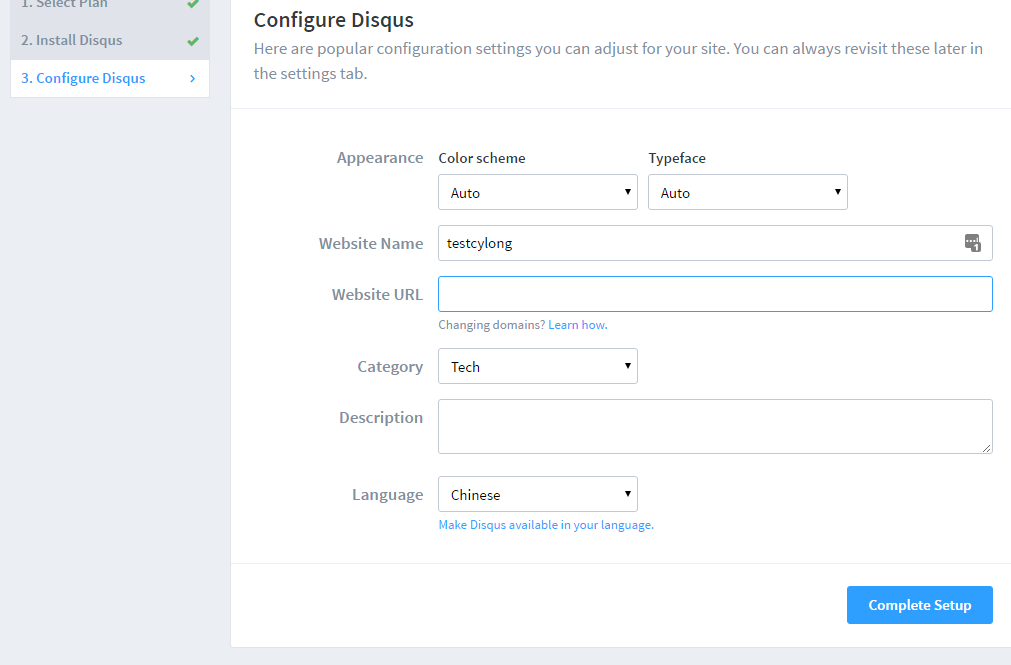Click the Color scheme dropdown arrow
Viewport: 1011px width, 665px height.
click(627, 192)
